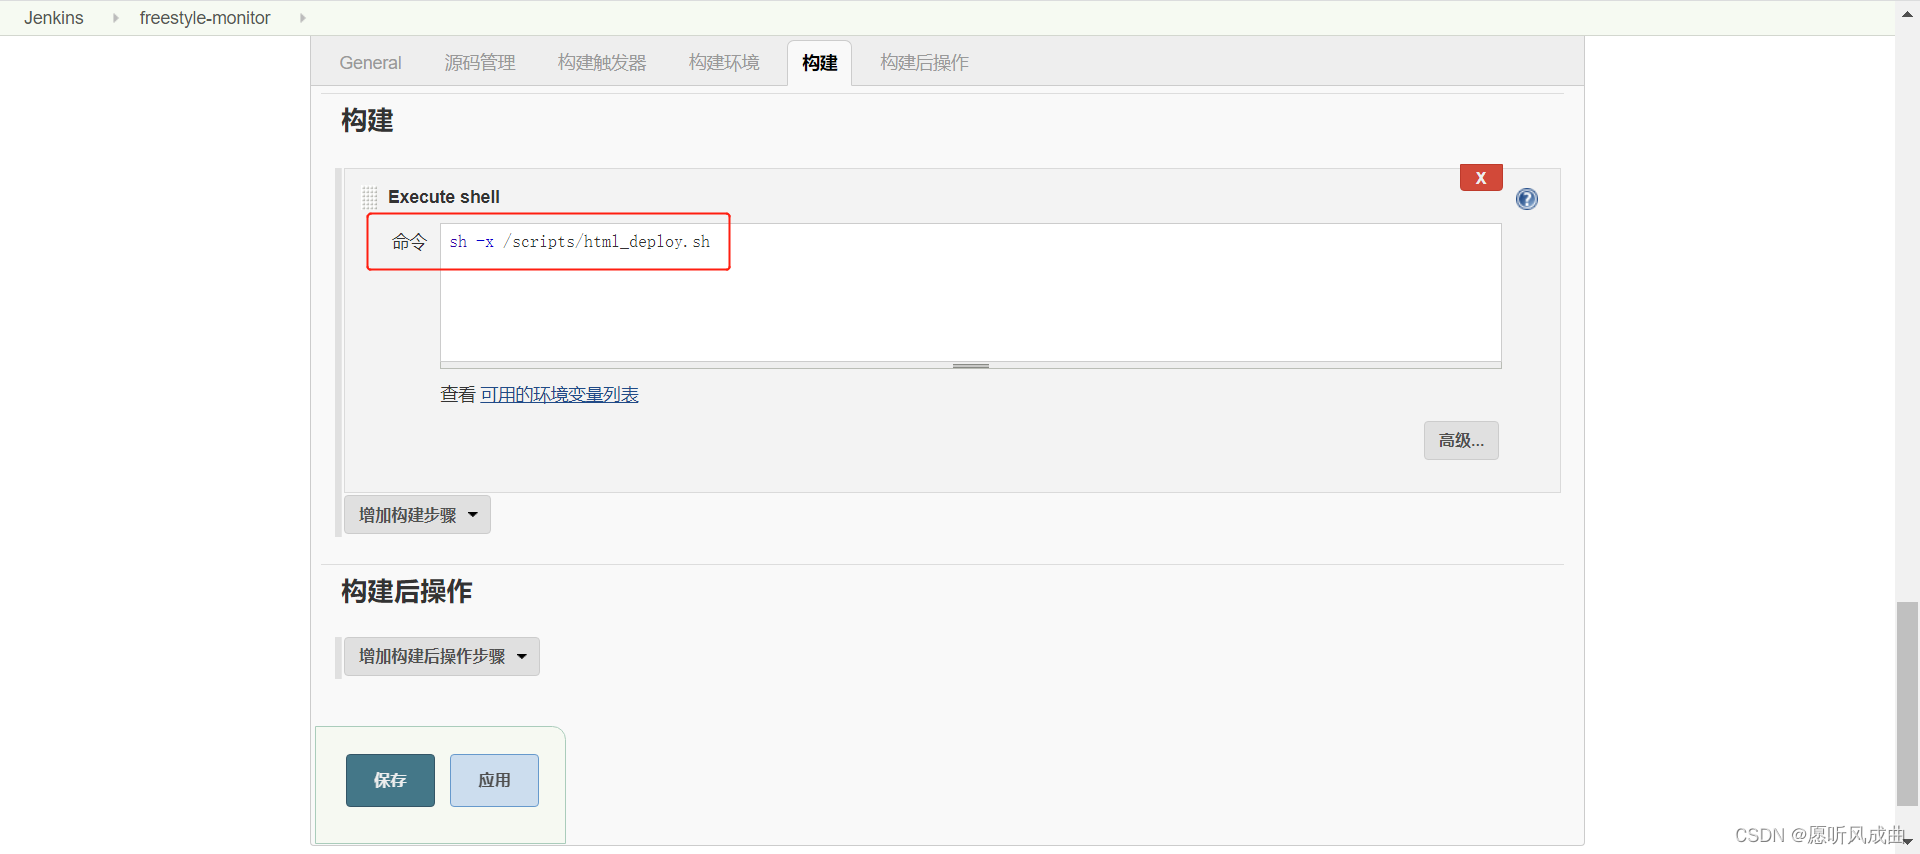Switch to the 构建触发器 tab

click(602, 63)
